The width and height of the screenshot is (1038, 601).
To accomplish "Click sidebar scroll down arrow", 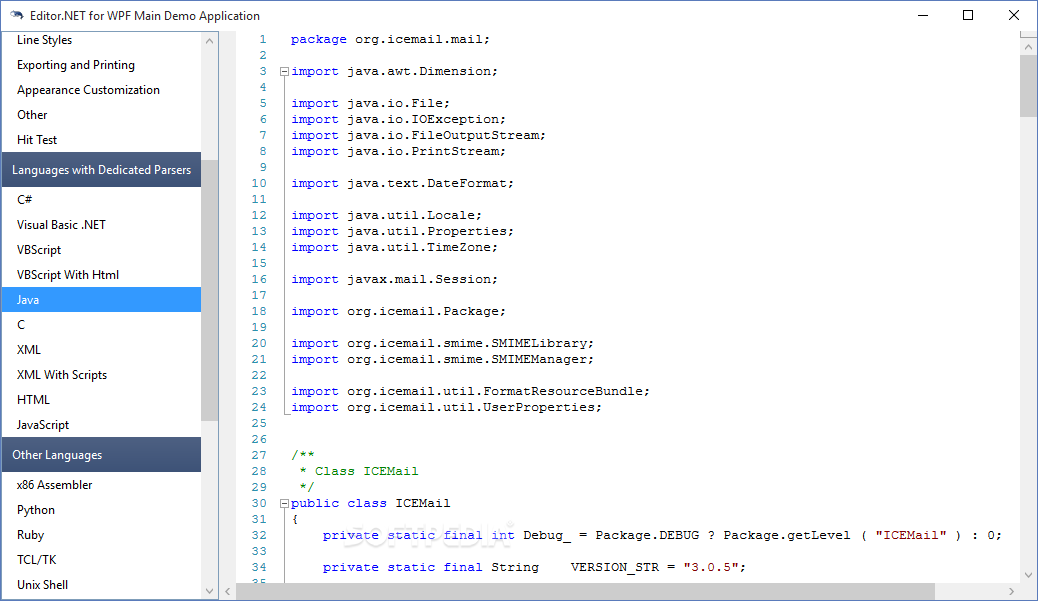I will (209, 590).
